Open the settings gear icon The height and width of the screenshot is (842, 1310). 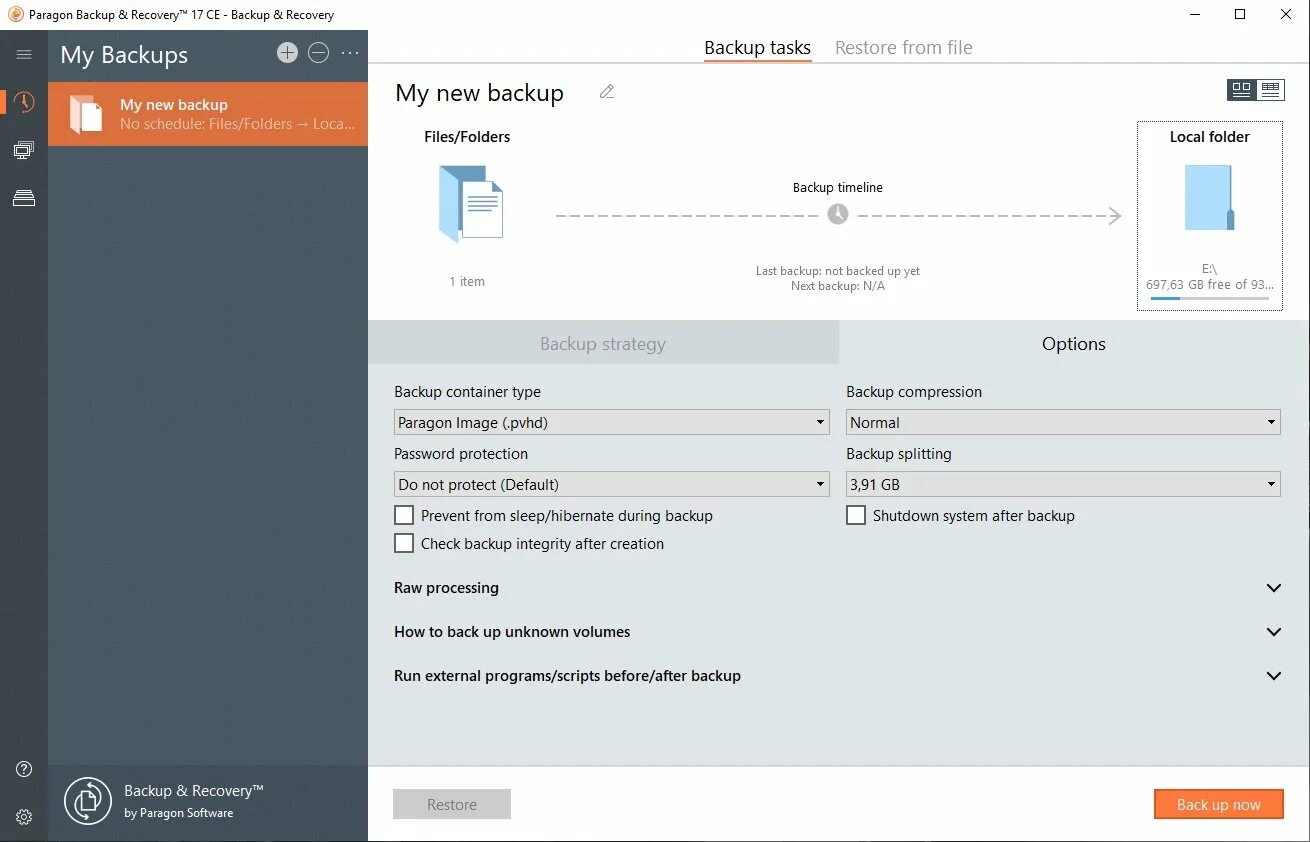[24, 817]
